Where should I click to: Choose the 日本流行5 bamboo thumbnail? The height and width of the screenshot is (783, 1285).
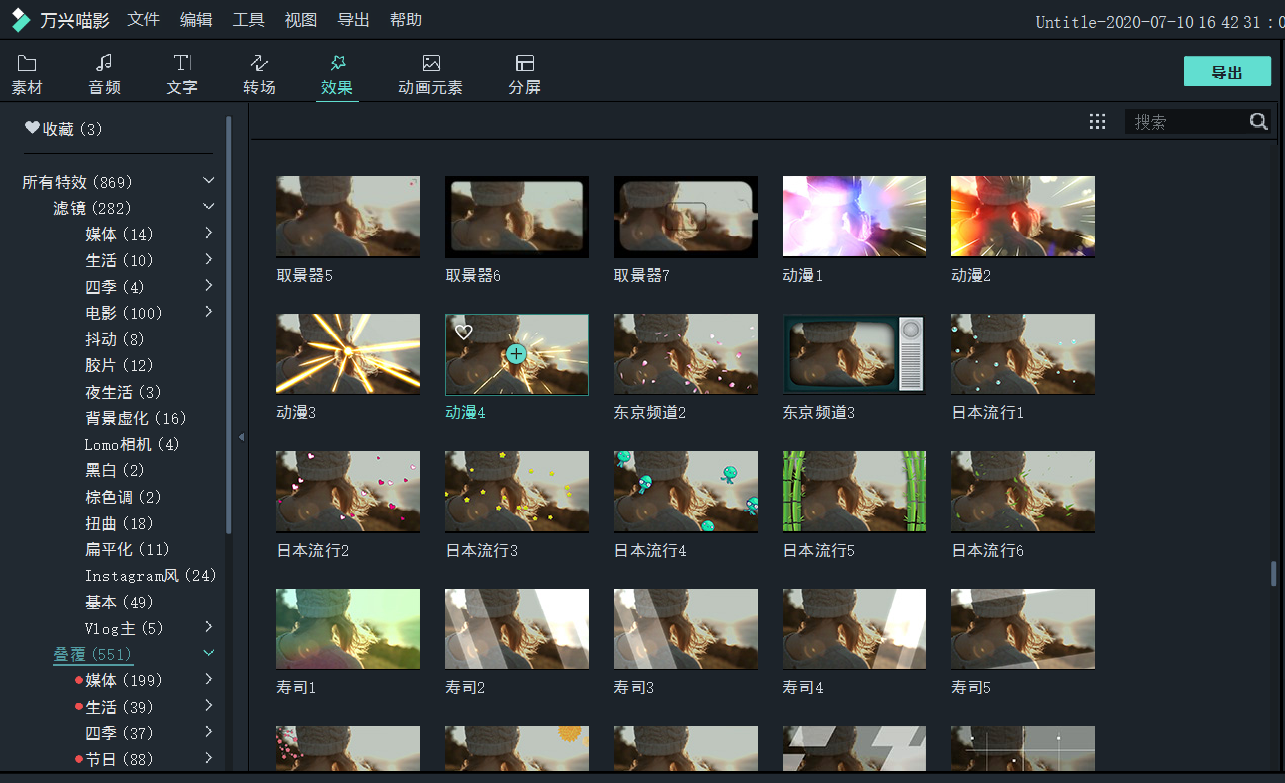(x=854, y=492)
